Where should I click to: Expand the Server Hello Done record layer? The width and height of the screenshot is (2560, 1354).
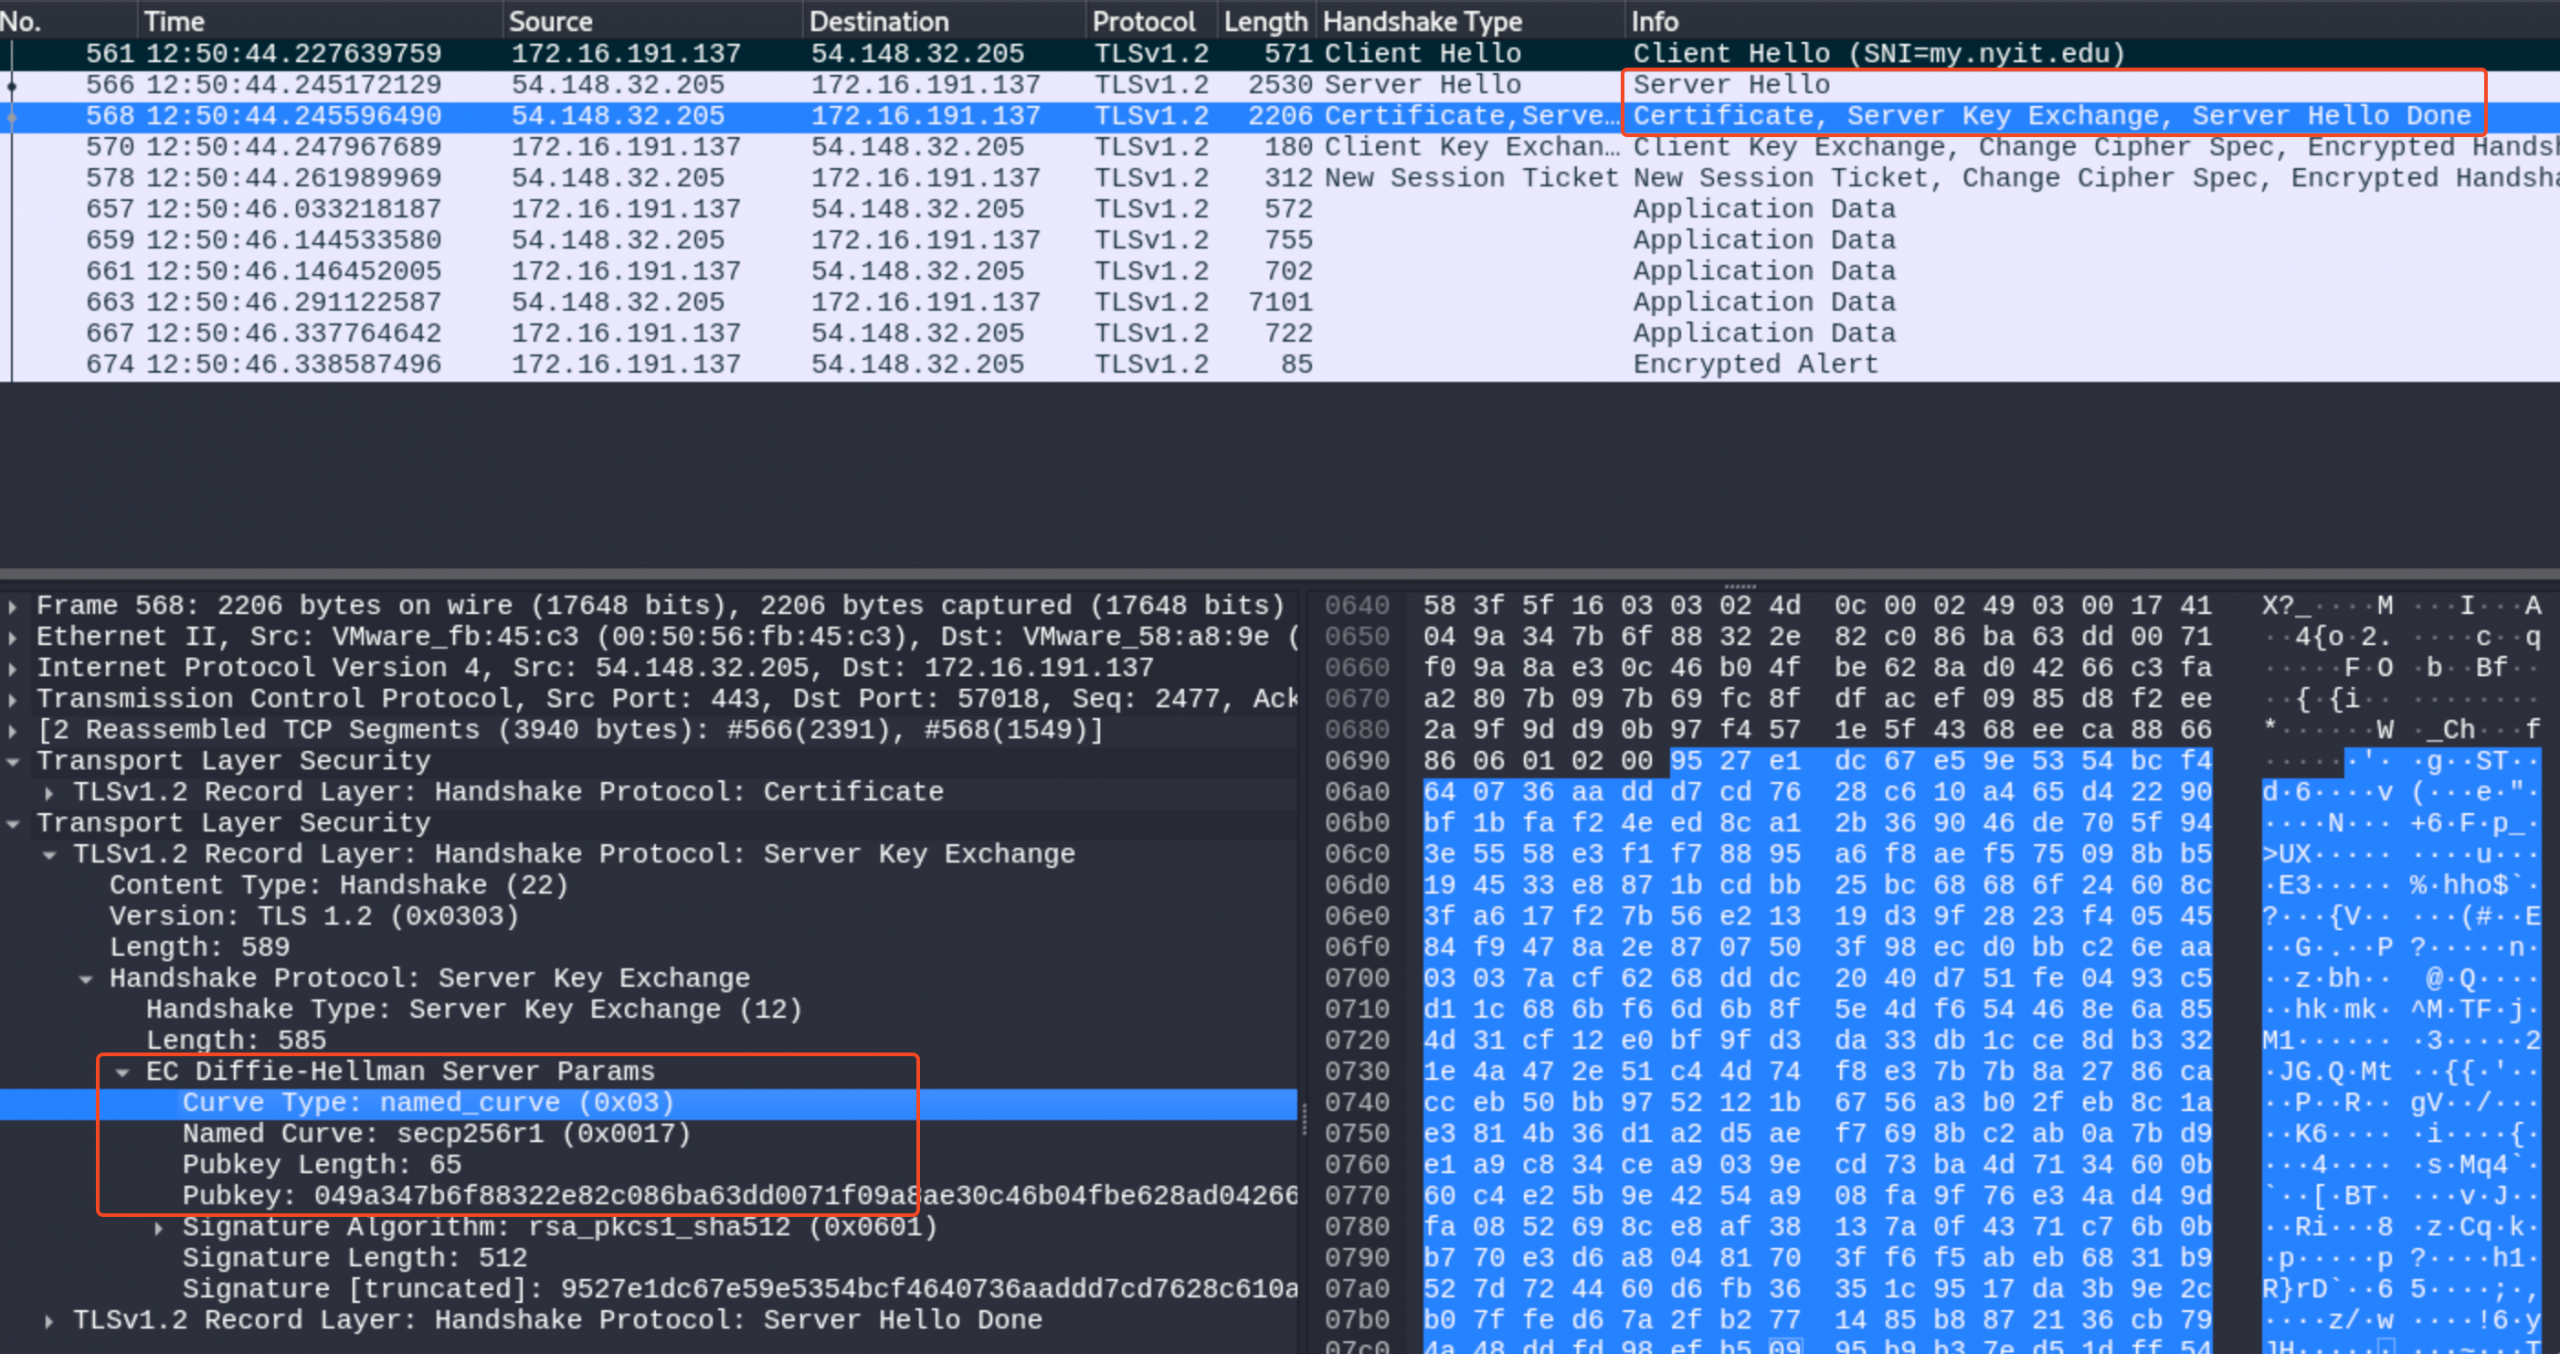pos(49,1321)
